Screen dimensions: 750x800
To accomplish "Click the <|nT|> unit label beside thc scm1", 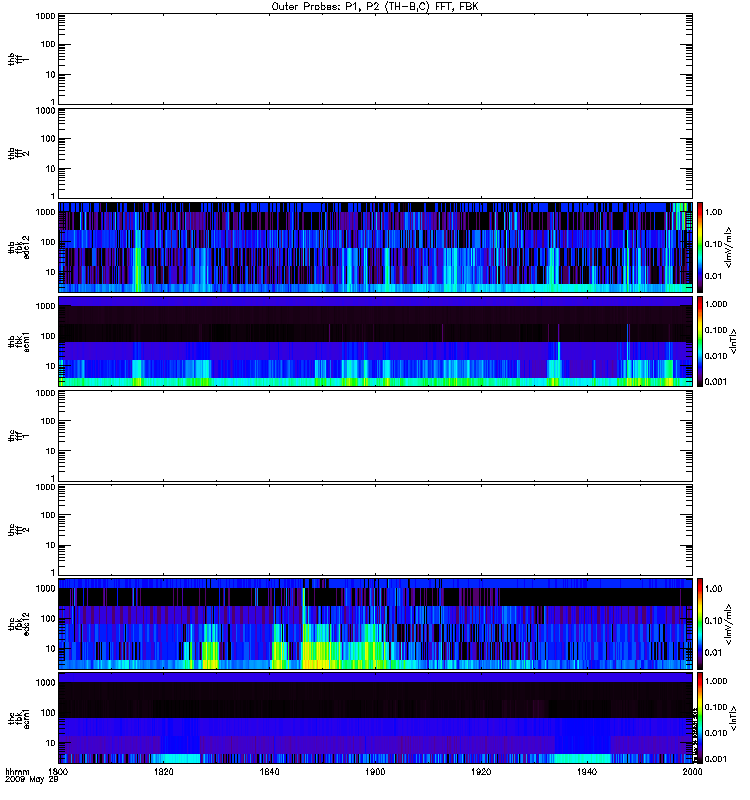I will point(734,719).
